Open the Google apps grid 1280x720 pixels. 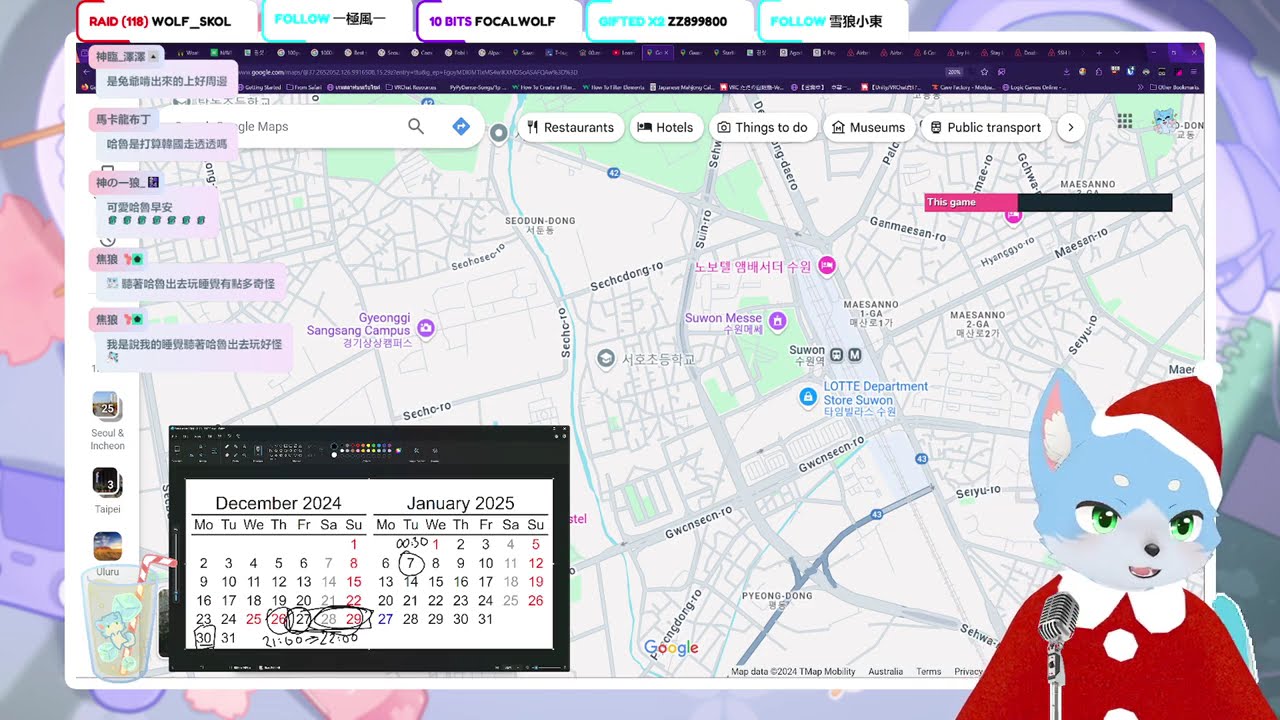(x=1125, y=121)
